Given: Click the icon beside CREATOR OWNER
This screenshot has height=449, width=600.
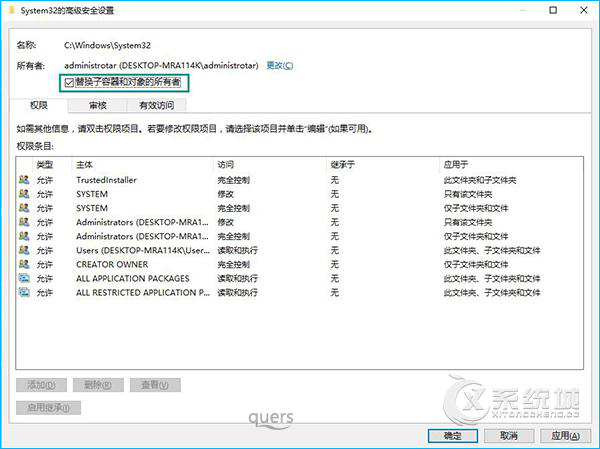Looking at the screenshot, I should tap(24, 264).
